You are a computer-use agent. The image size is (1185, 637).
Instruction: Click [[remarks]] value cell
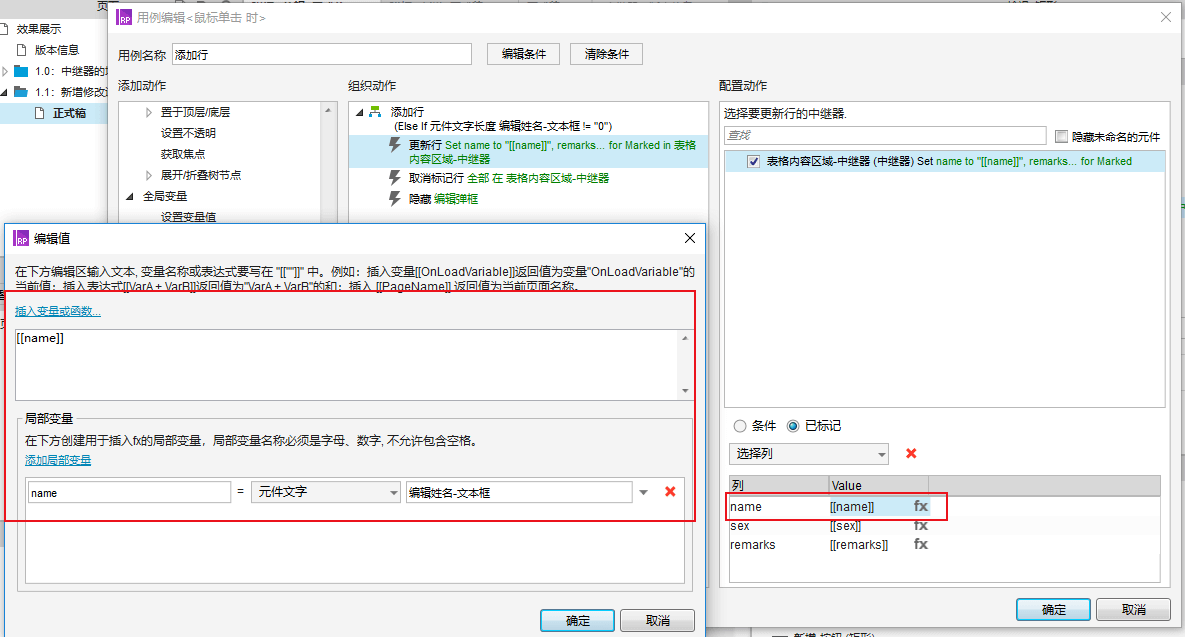point(859,545)
